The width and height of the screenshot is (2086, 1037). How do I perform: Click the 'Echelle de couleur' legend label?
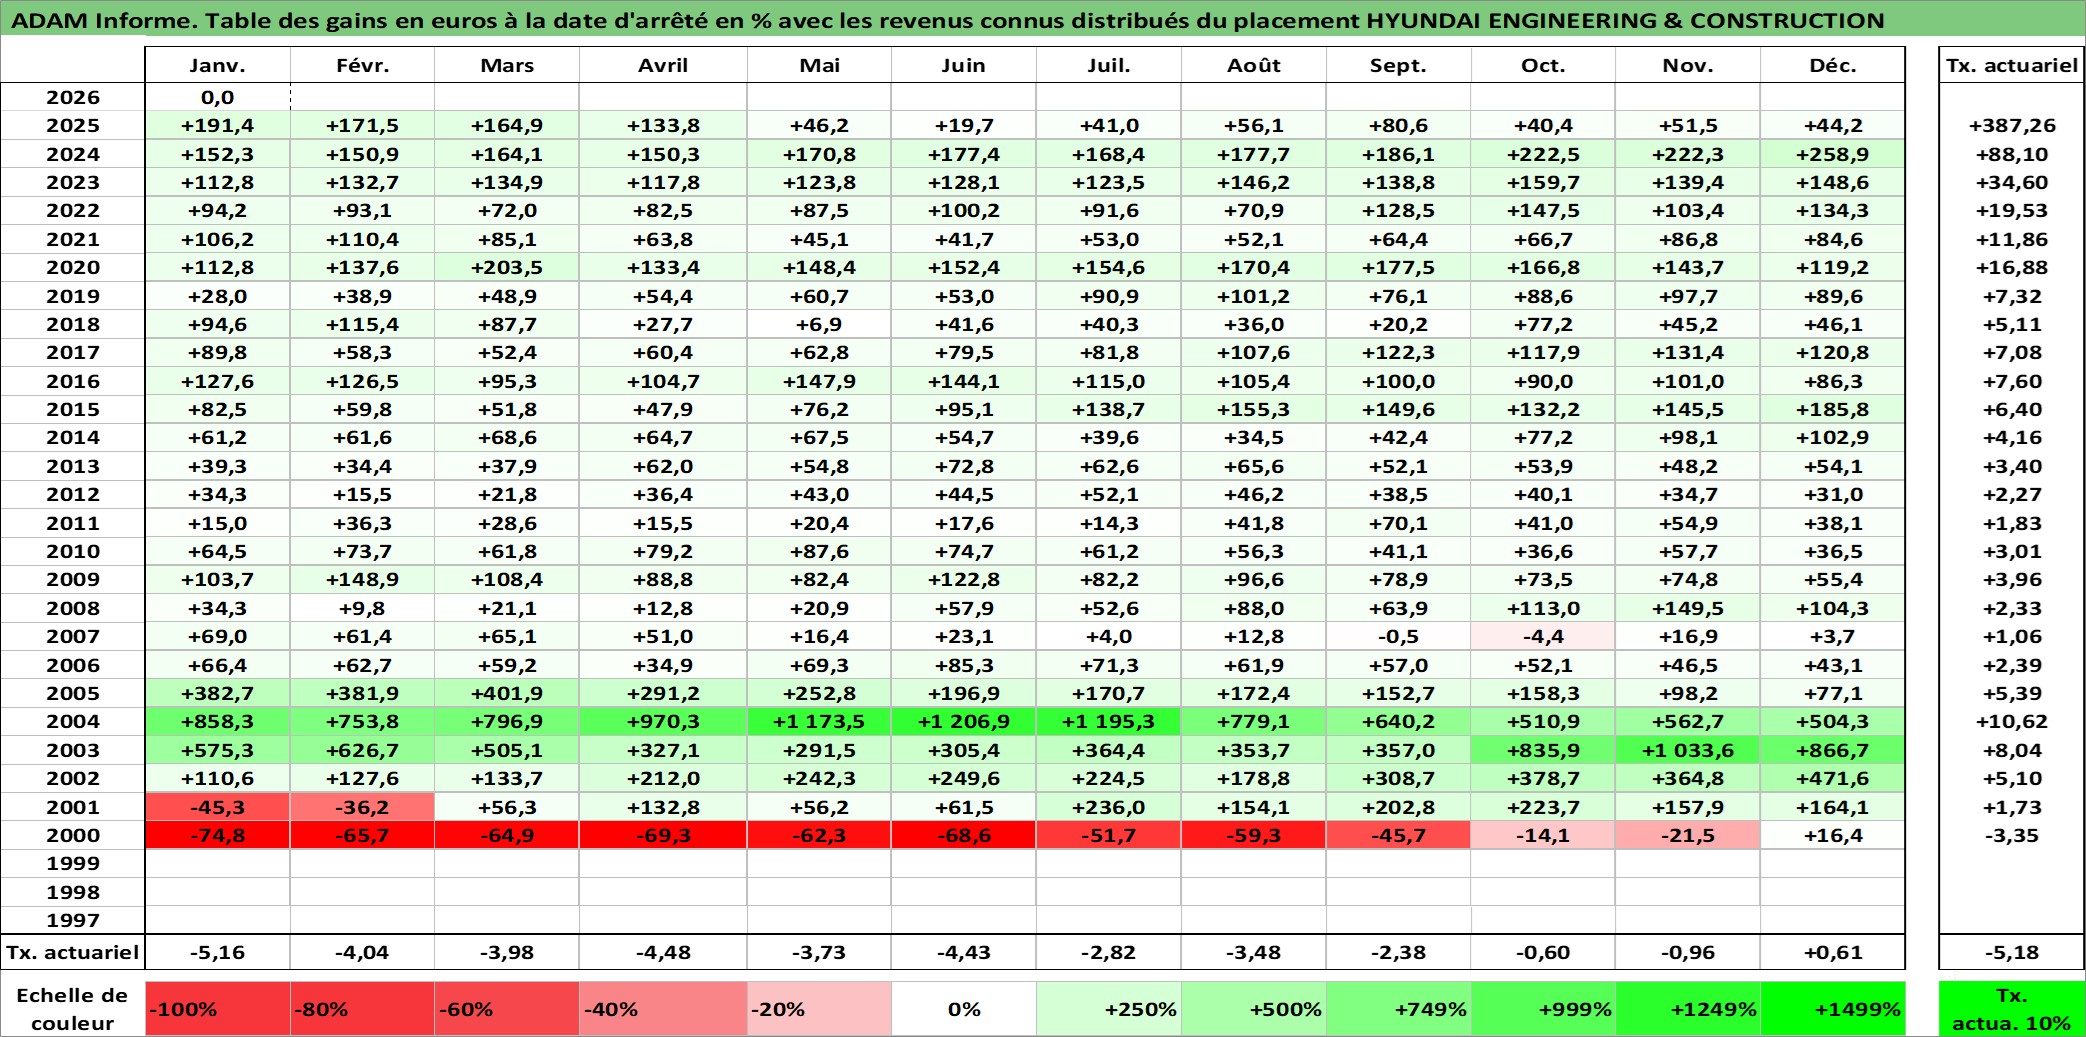coord(72,1009)
